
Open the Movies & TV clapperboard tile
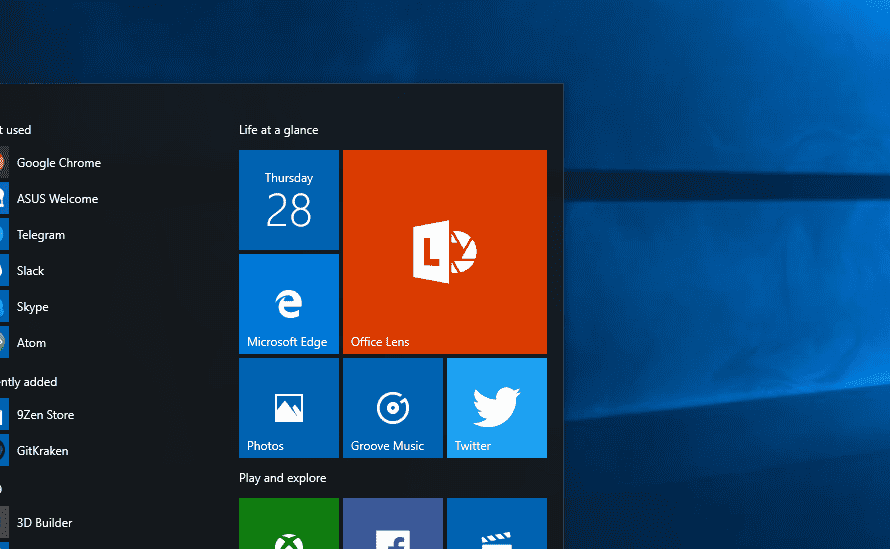point(496,526)
